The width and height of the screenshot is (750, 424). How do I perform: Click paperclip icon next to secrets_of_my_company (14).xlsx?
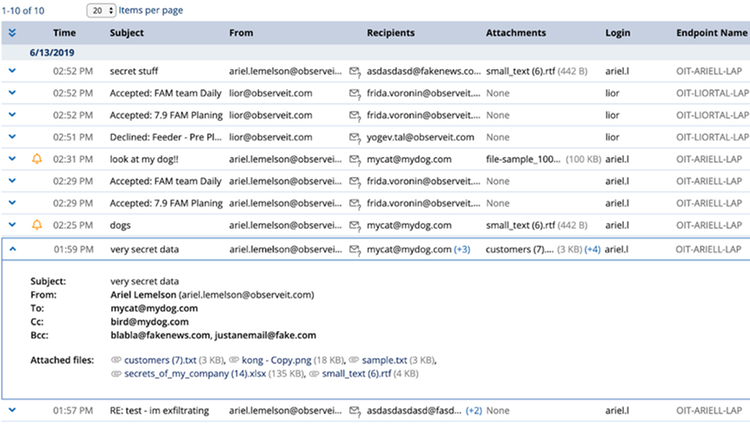pos(116,374)
